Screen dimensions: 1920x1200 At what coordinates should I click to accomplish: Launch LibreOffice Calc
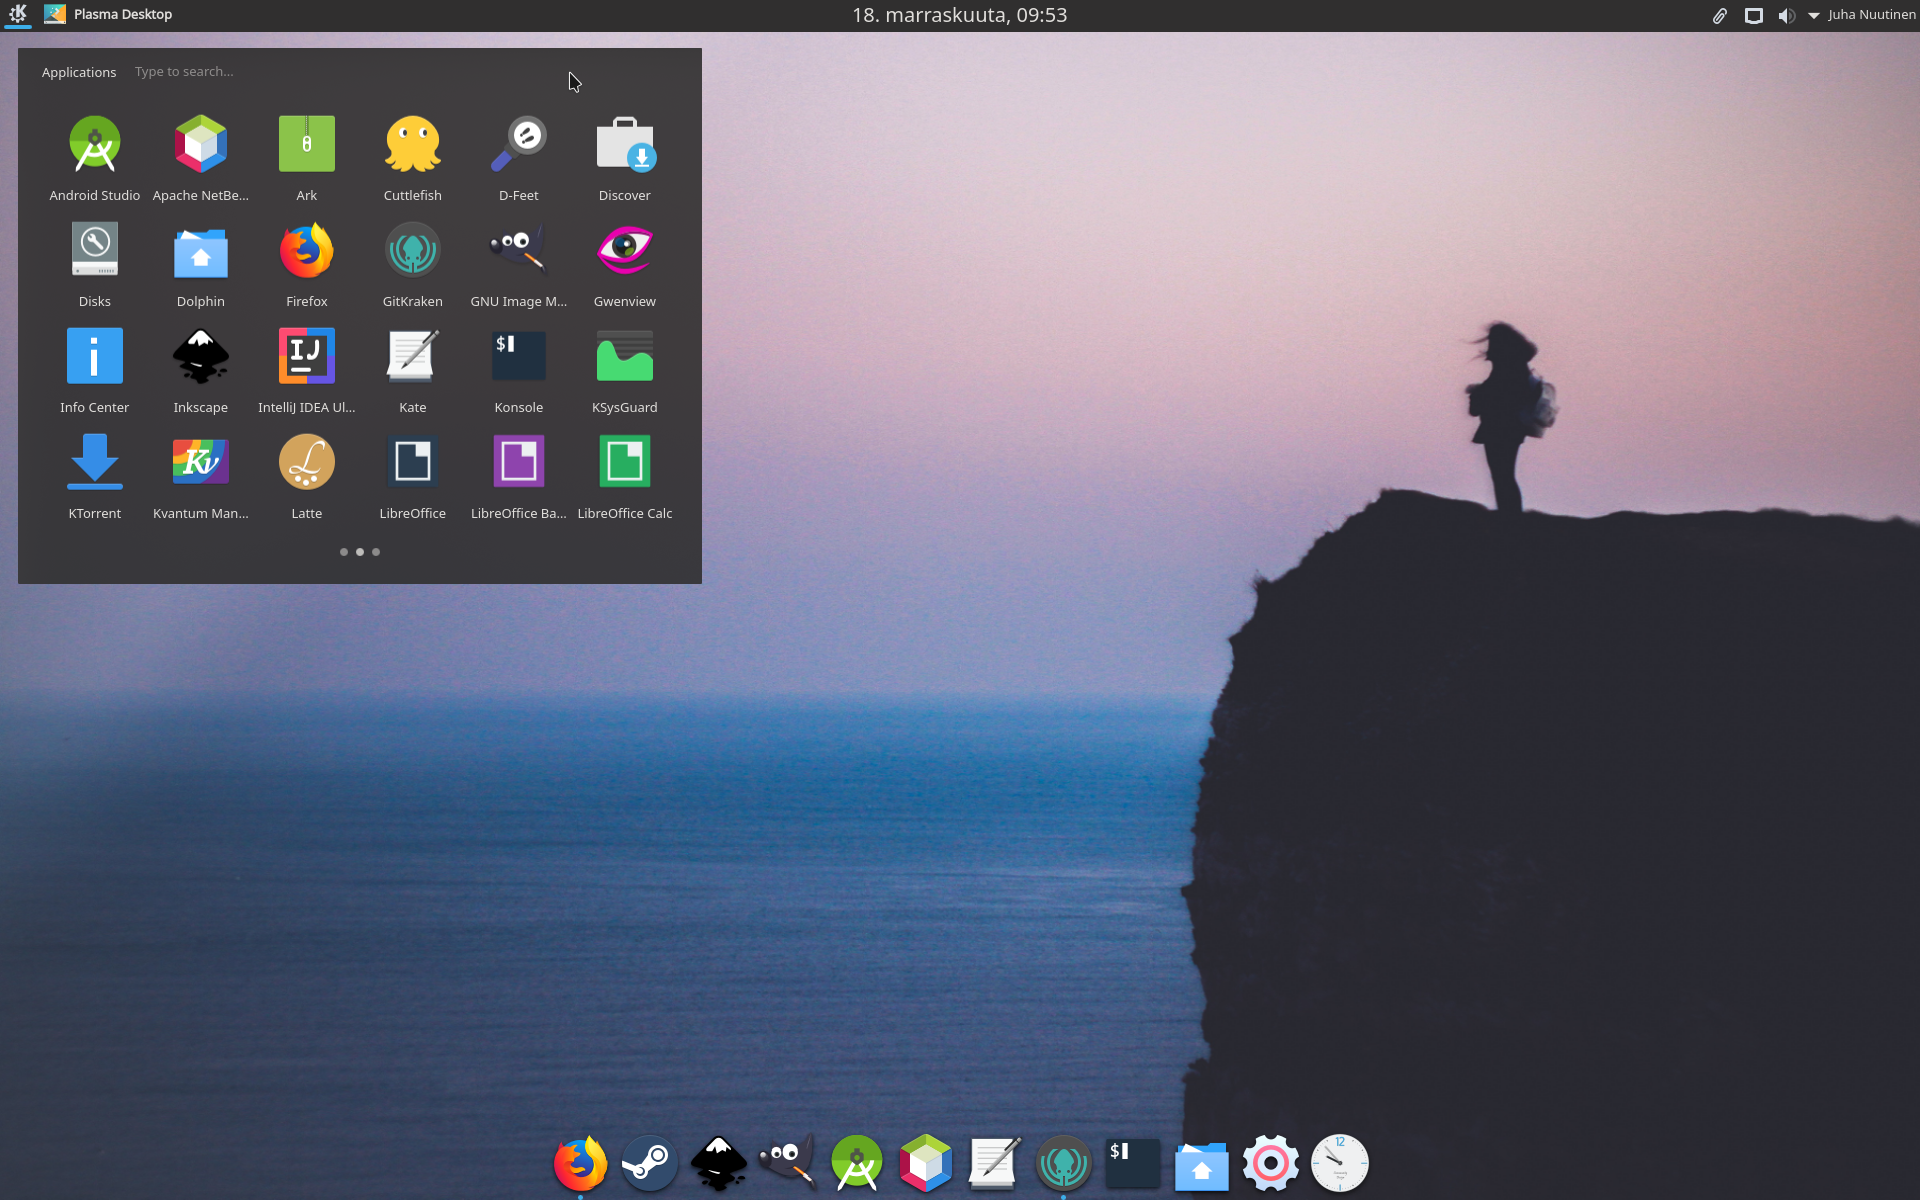click(x=625, y=476)
